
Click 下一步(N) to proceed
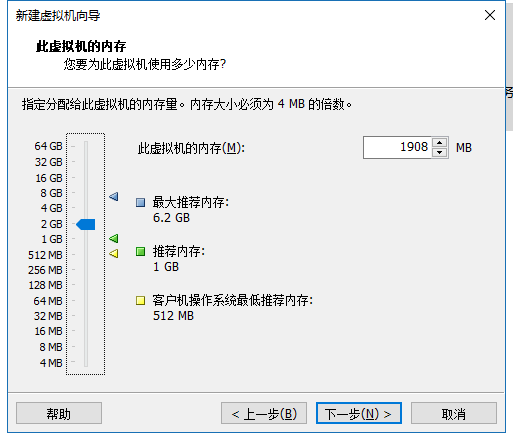pyautogui.click(x=359, y=413)
